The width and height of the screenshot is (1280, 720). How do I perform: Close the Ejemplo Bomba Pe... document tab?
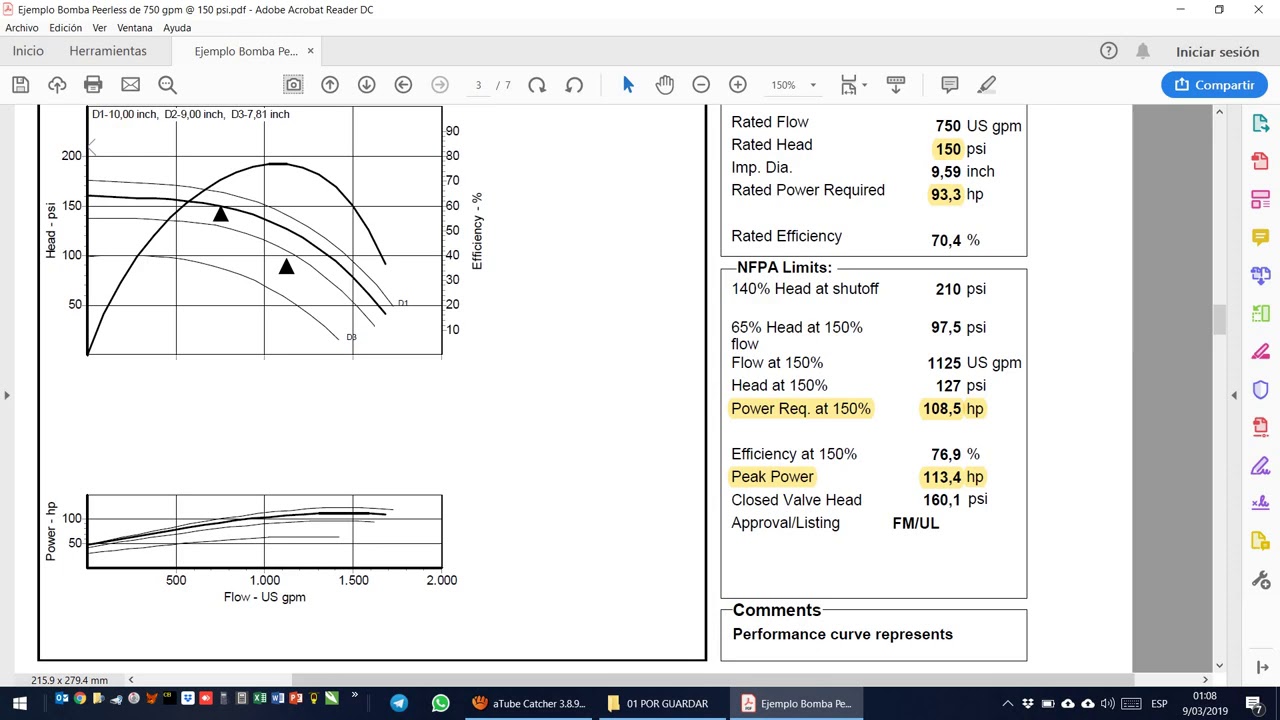pyautogui.click(x=310, y=51)
